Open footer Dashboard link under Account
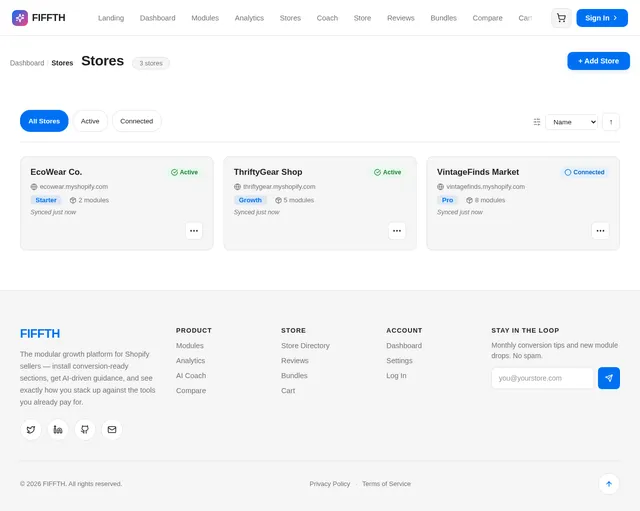This screenshot has height=511, width=640. pyautogui.click(x=404, y=346)
